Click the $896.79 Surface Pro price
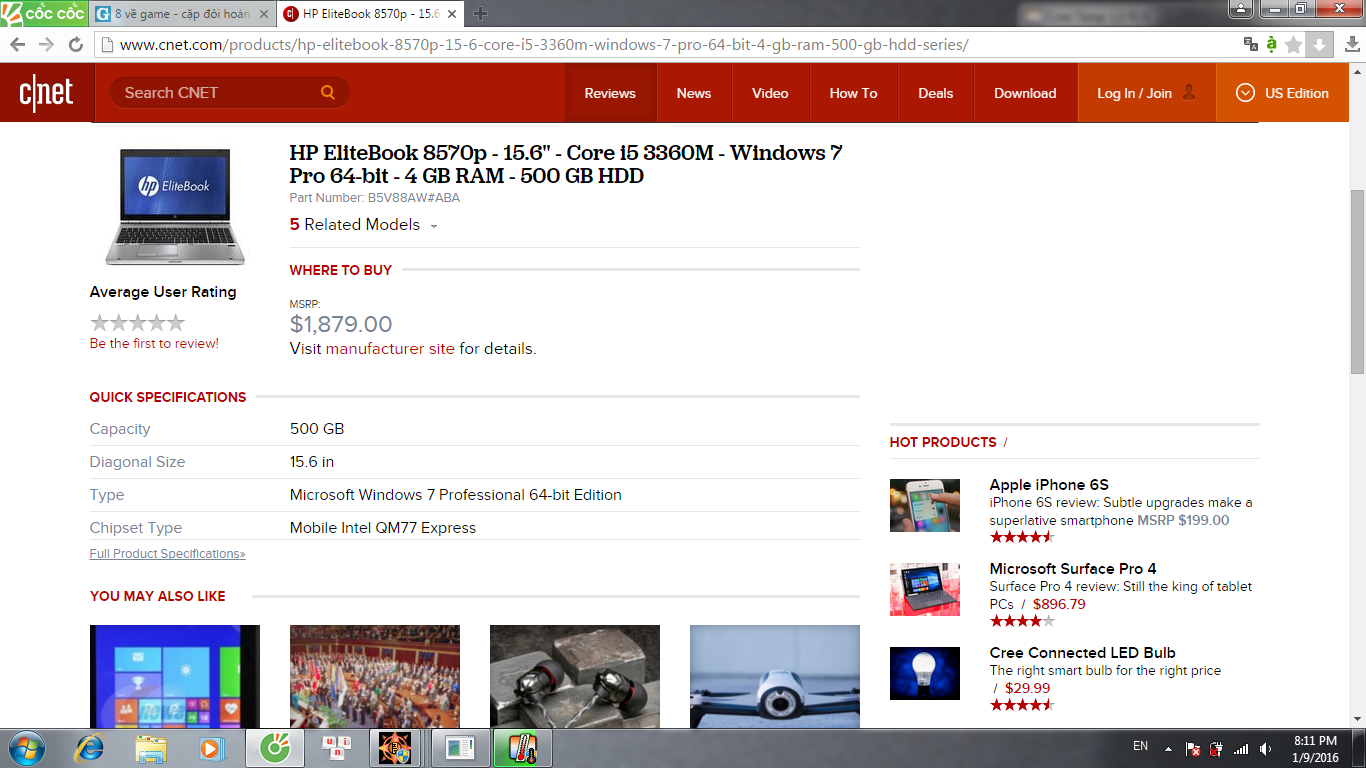Screen dimensions: 1366x768 point(1059,604)
